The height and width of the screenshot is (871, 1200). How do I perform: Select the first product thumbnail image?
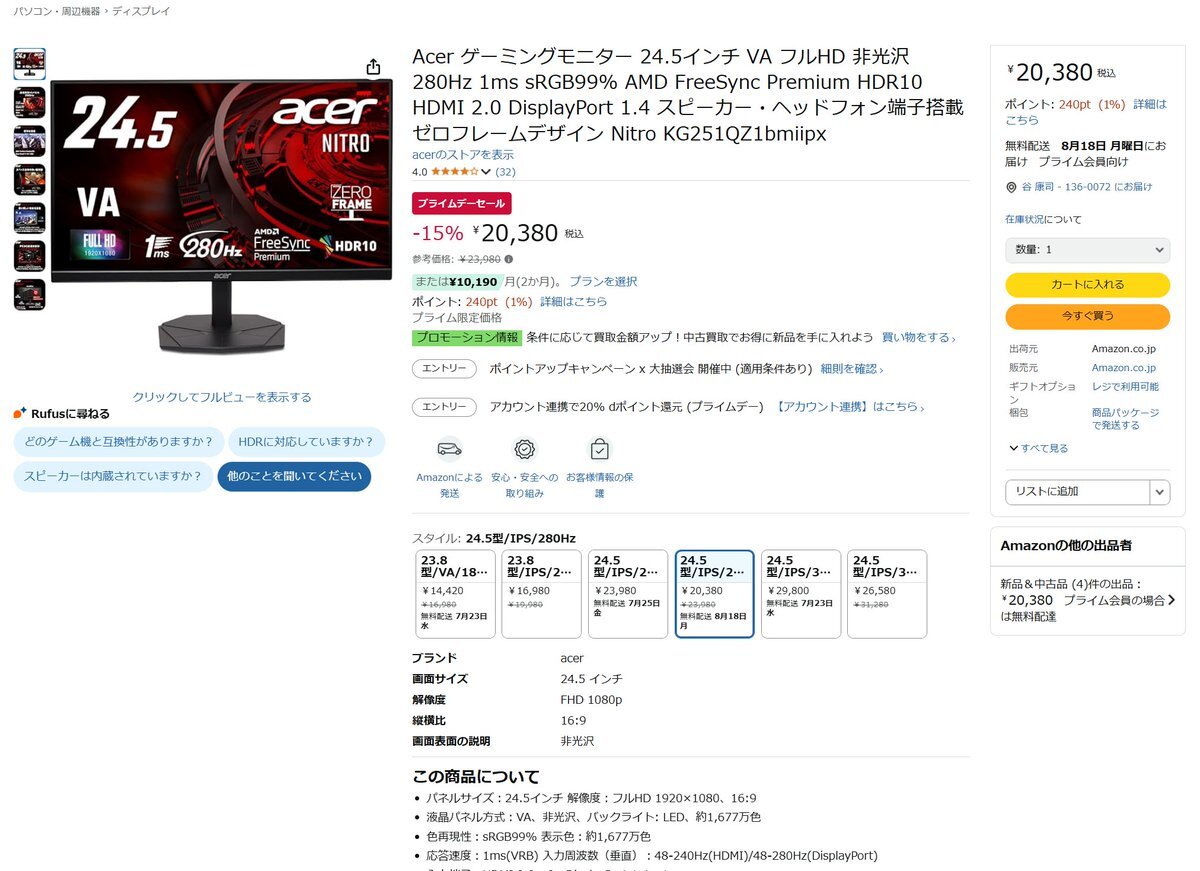tap(29, 64)
